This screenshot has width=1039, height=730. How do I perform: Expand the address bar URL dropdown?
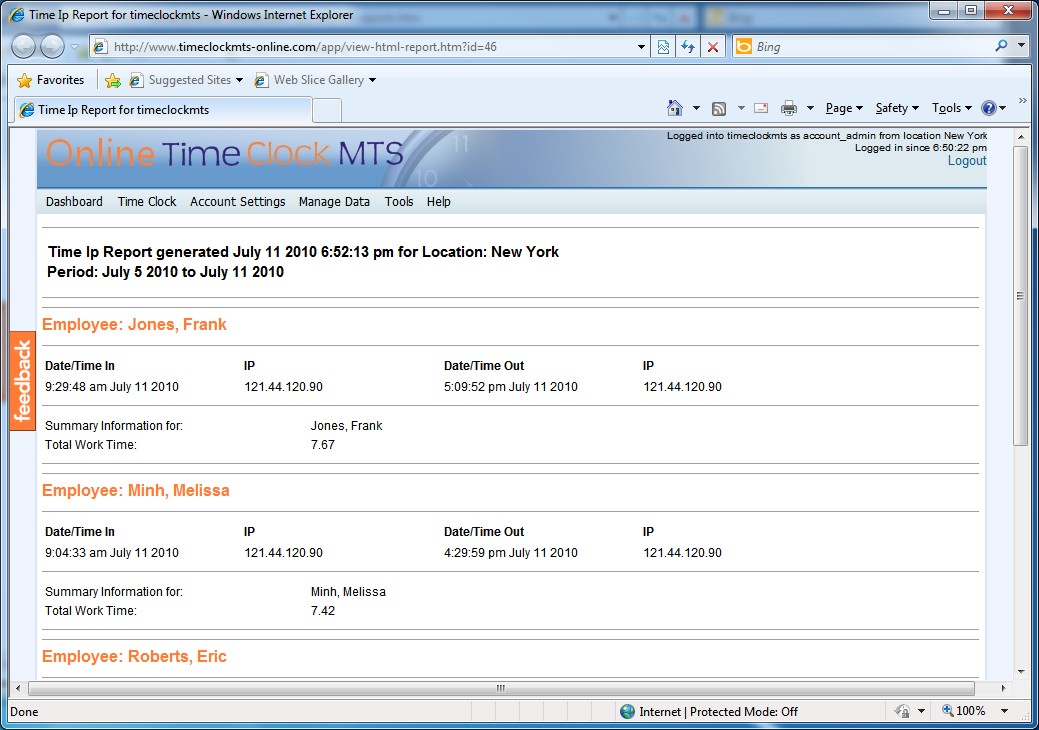point(641,47)
